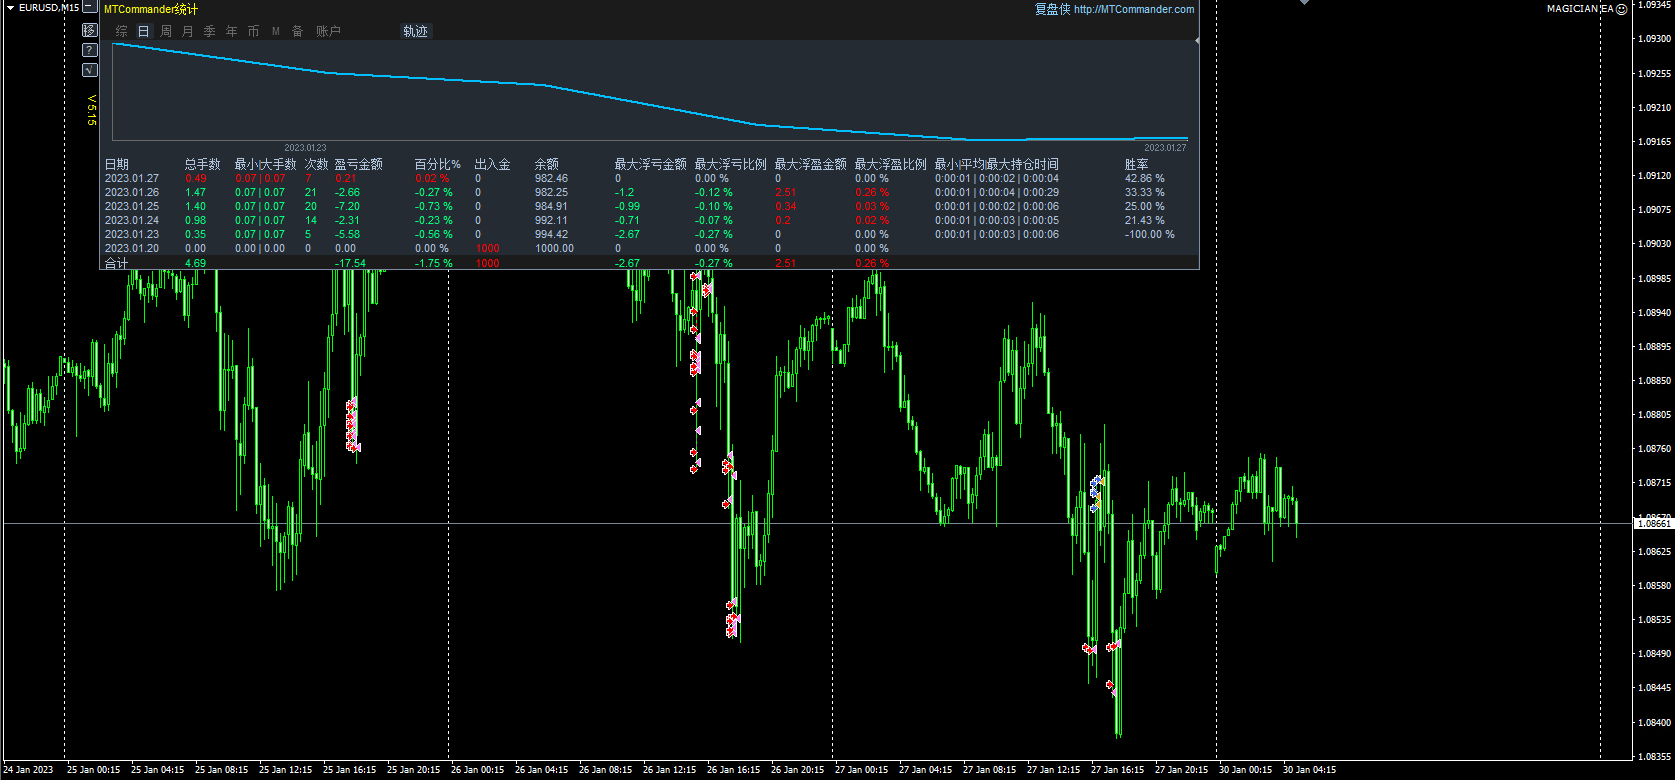1675x780 pixels.
Task: Click the balance value 994.42
Action: (x=551, y=234)
